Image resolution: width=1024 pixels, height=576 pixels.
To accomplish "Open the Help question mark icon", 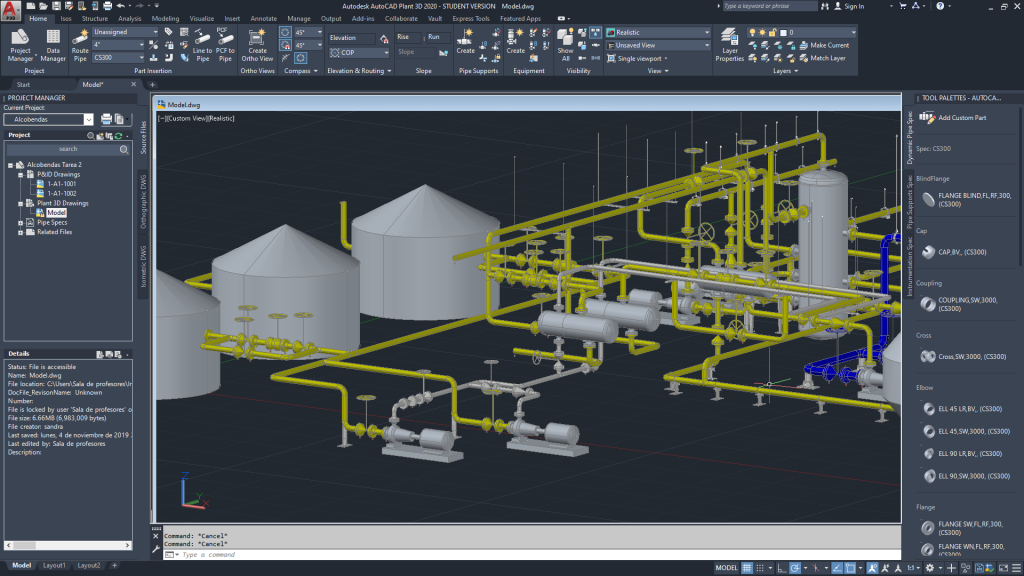I will point(940,6).
